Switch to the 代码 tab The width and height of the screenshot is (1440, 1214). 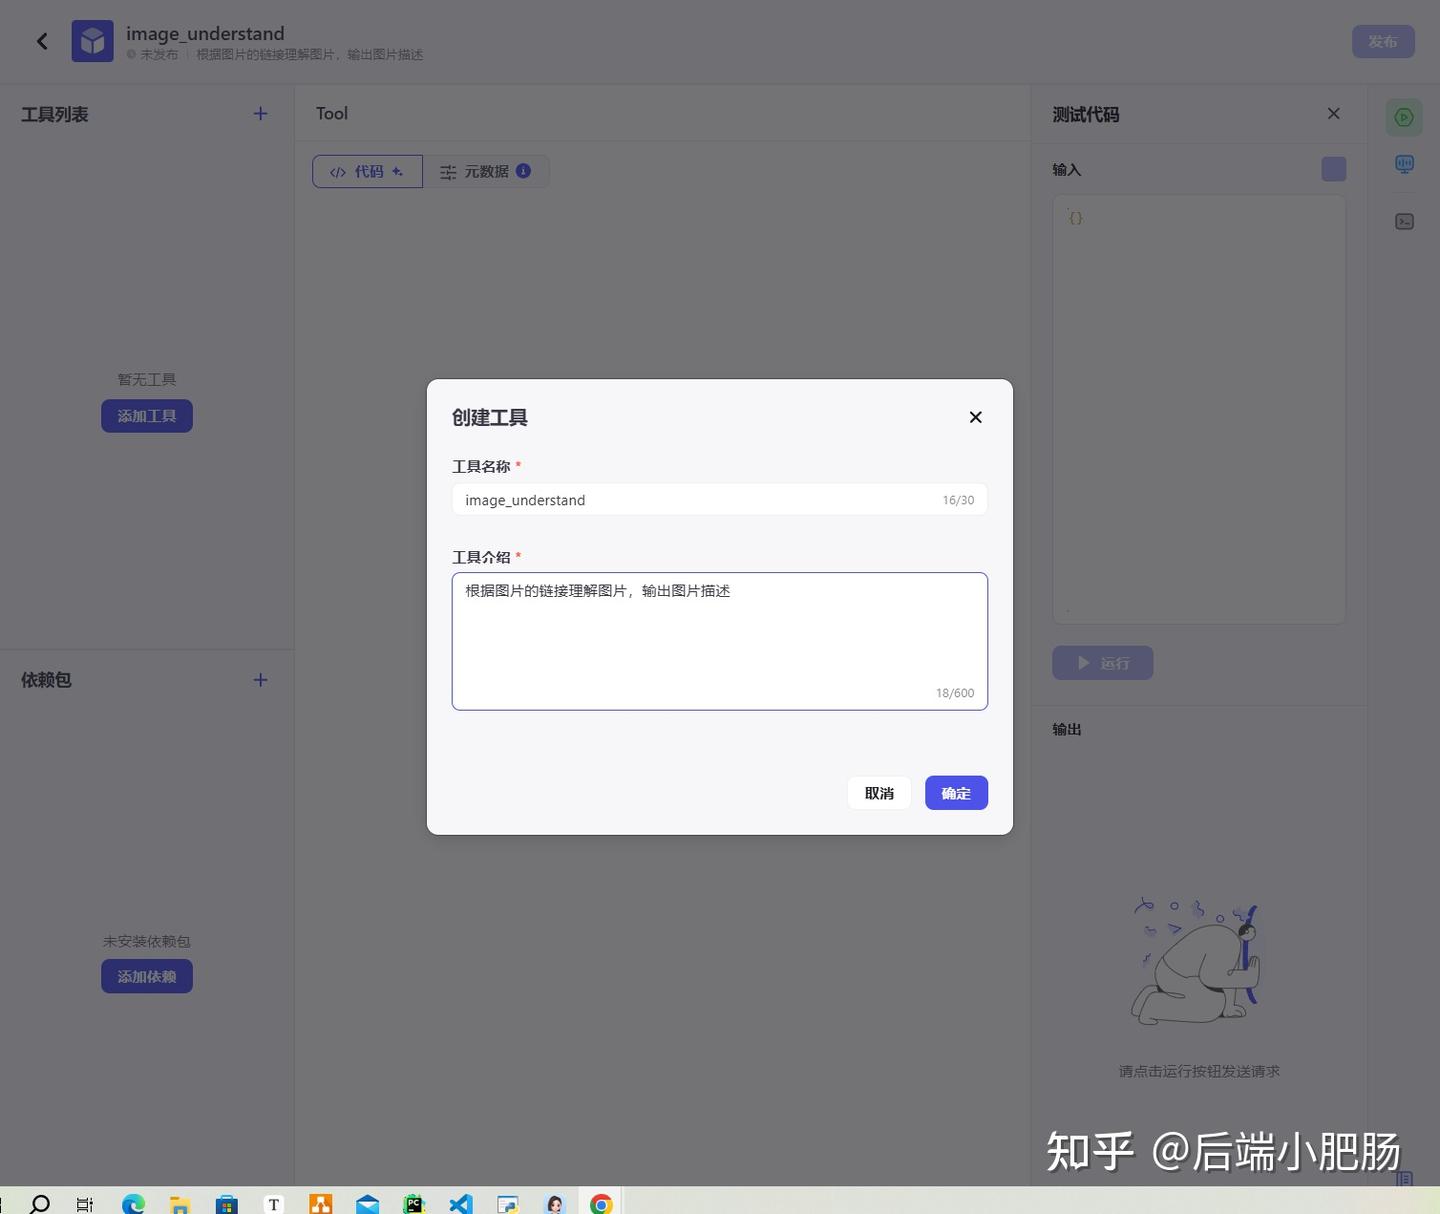click(x=367, y=171)
